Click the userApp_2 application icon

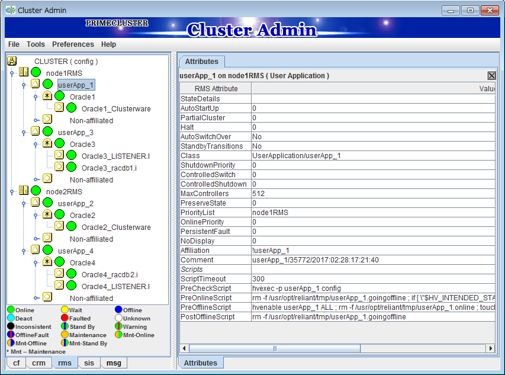click(x=35, y=202)
